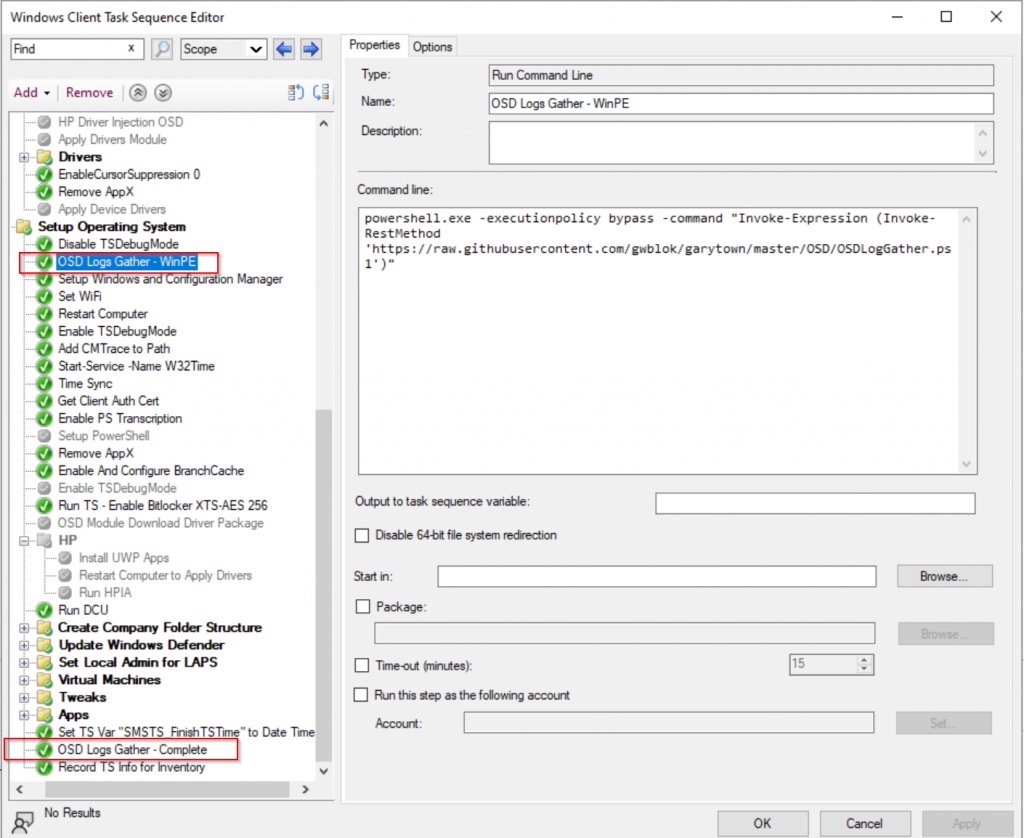Check Run this step as the following account
Image resolution: width=1024 pixels, height=838 pixels.
coord(361,695)
